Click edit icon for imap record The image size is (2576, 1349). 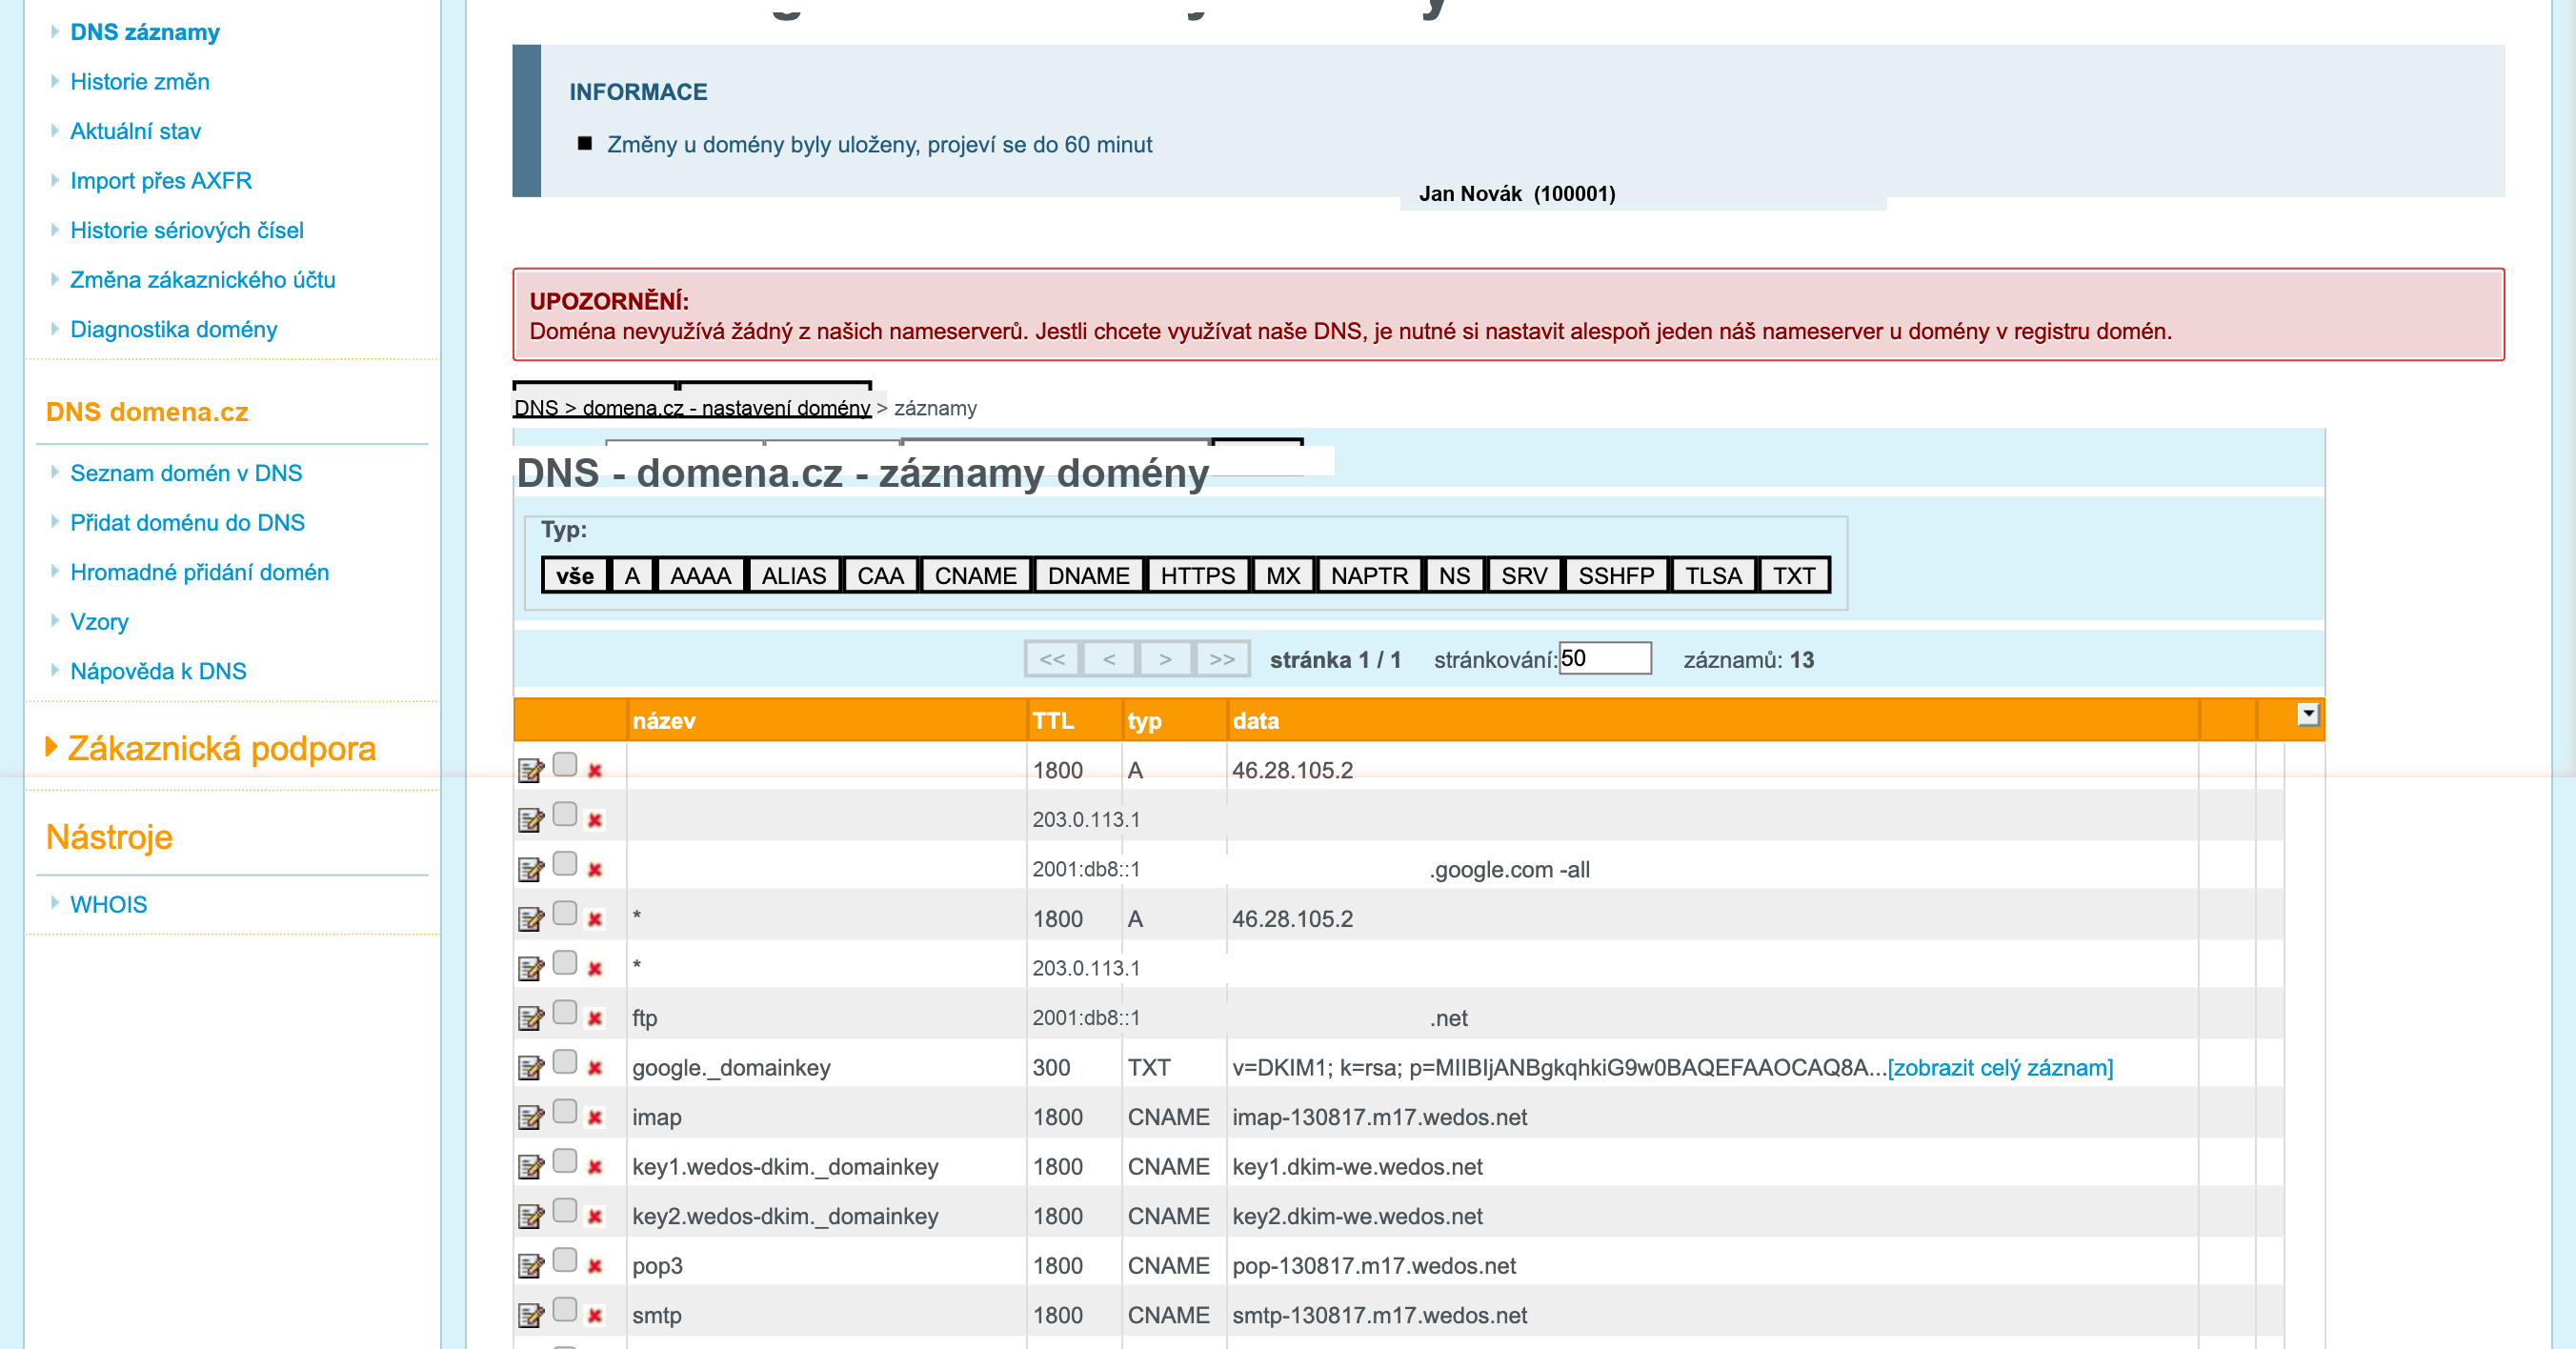click(x=530, y=1117)
